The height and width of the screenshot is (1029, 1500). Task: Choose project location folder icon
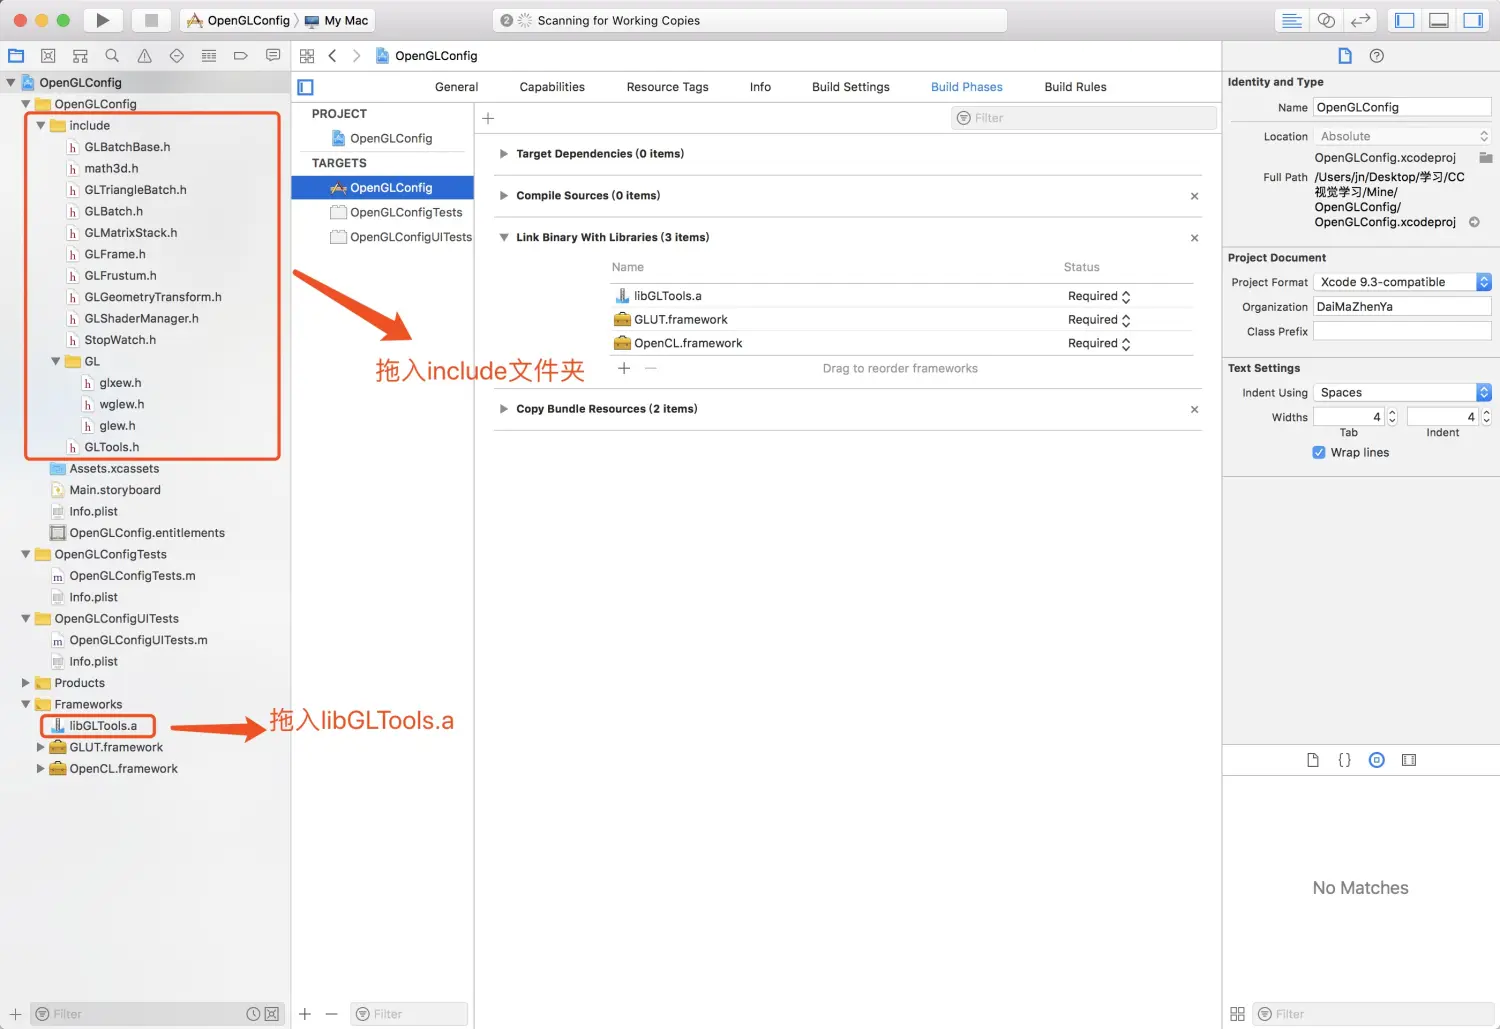pos(1485,158)
